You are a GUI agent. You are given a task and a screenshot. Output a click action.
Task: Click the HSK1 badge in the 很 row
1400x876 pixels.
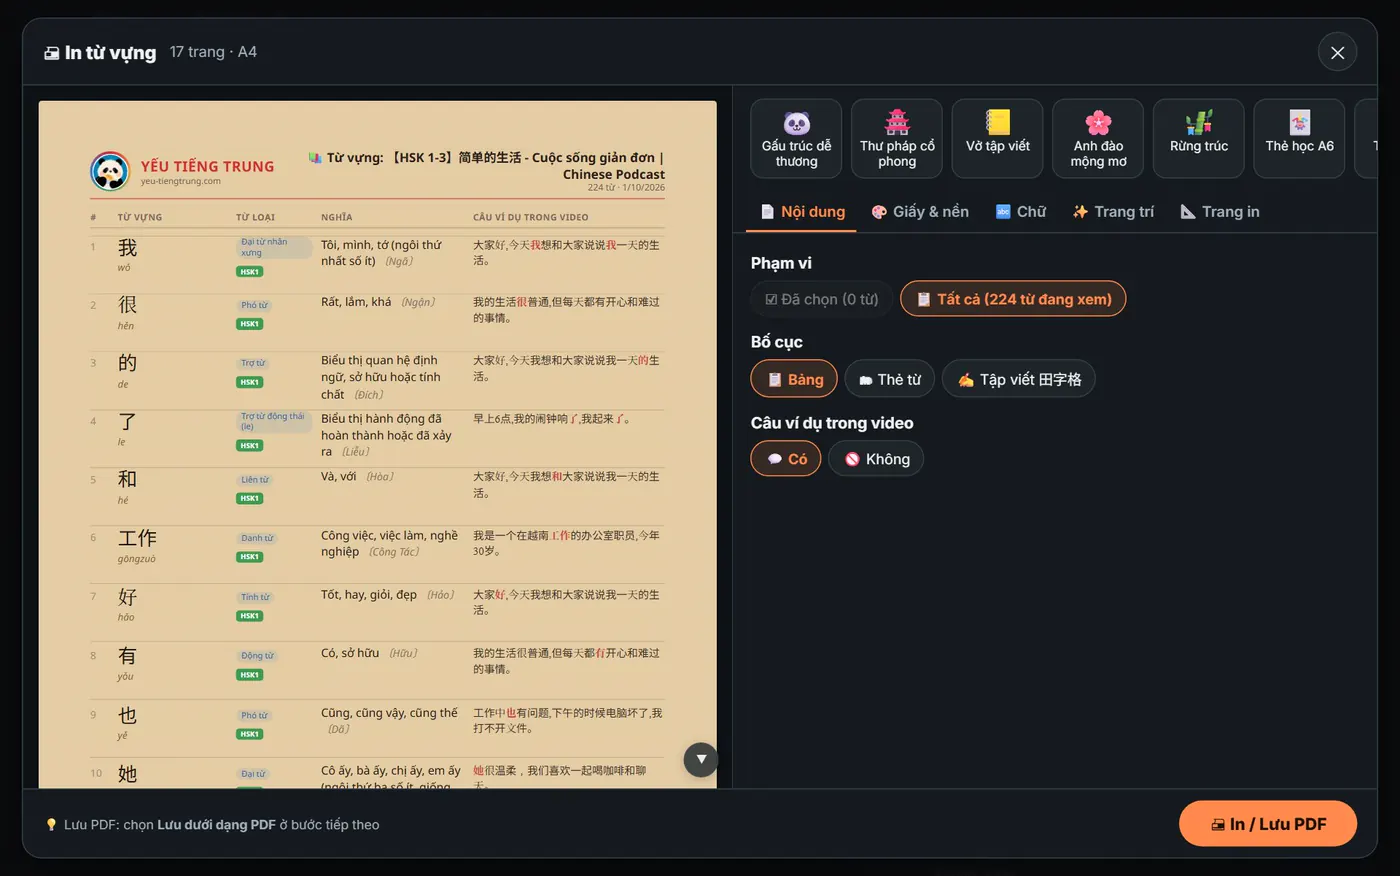point(249,324)
